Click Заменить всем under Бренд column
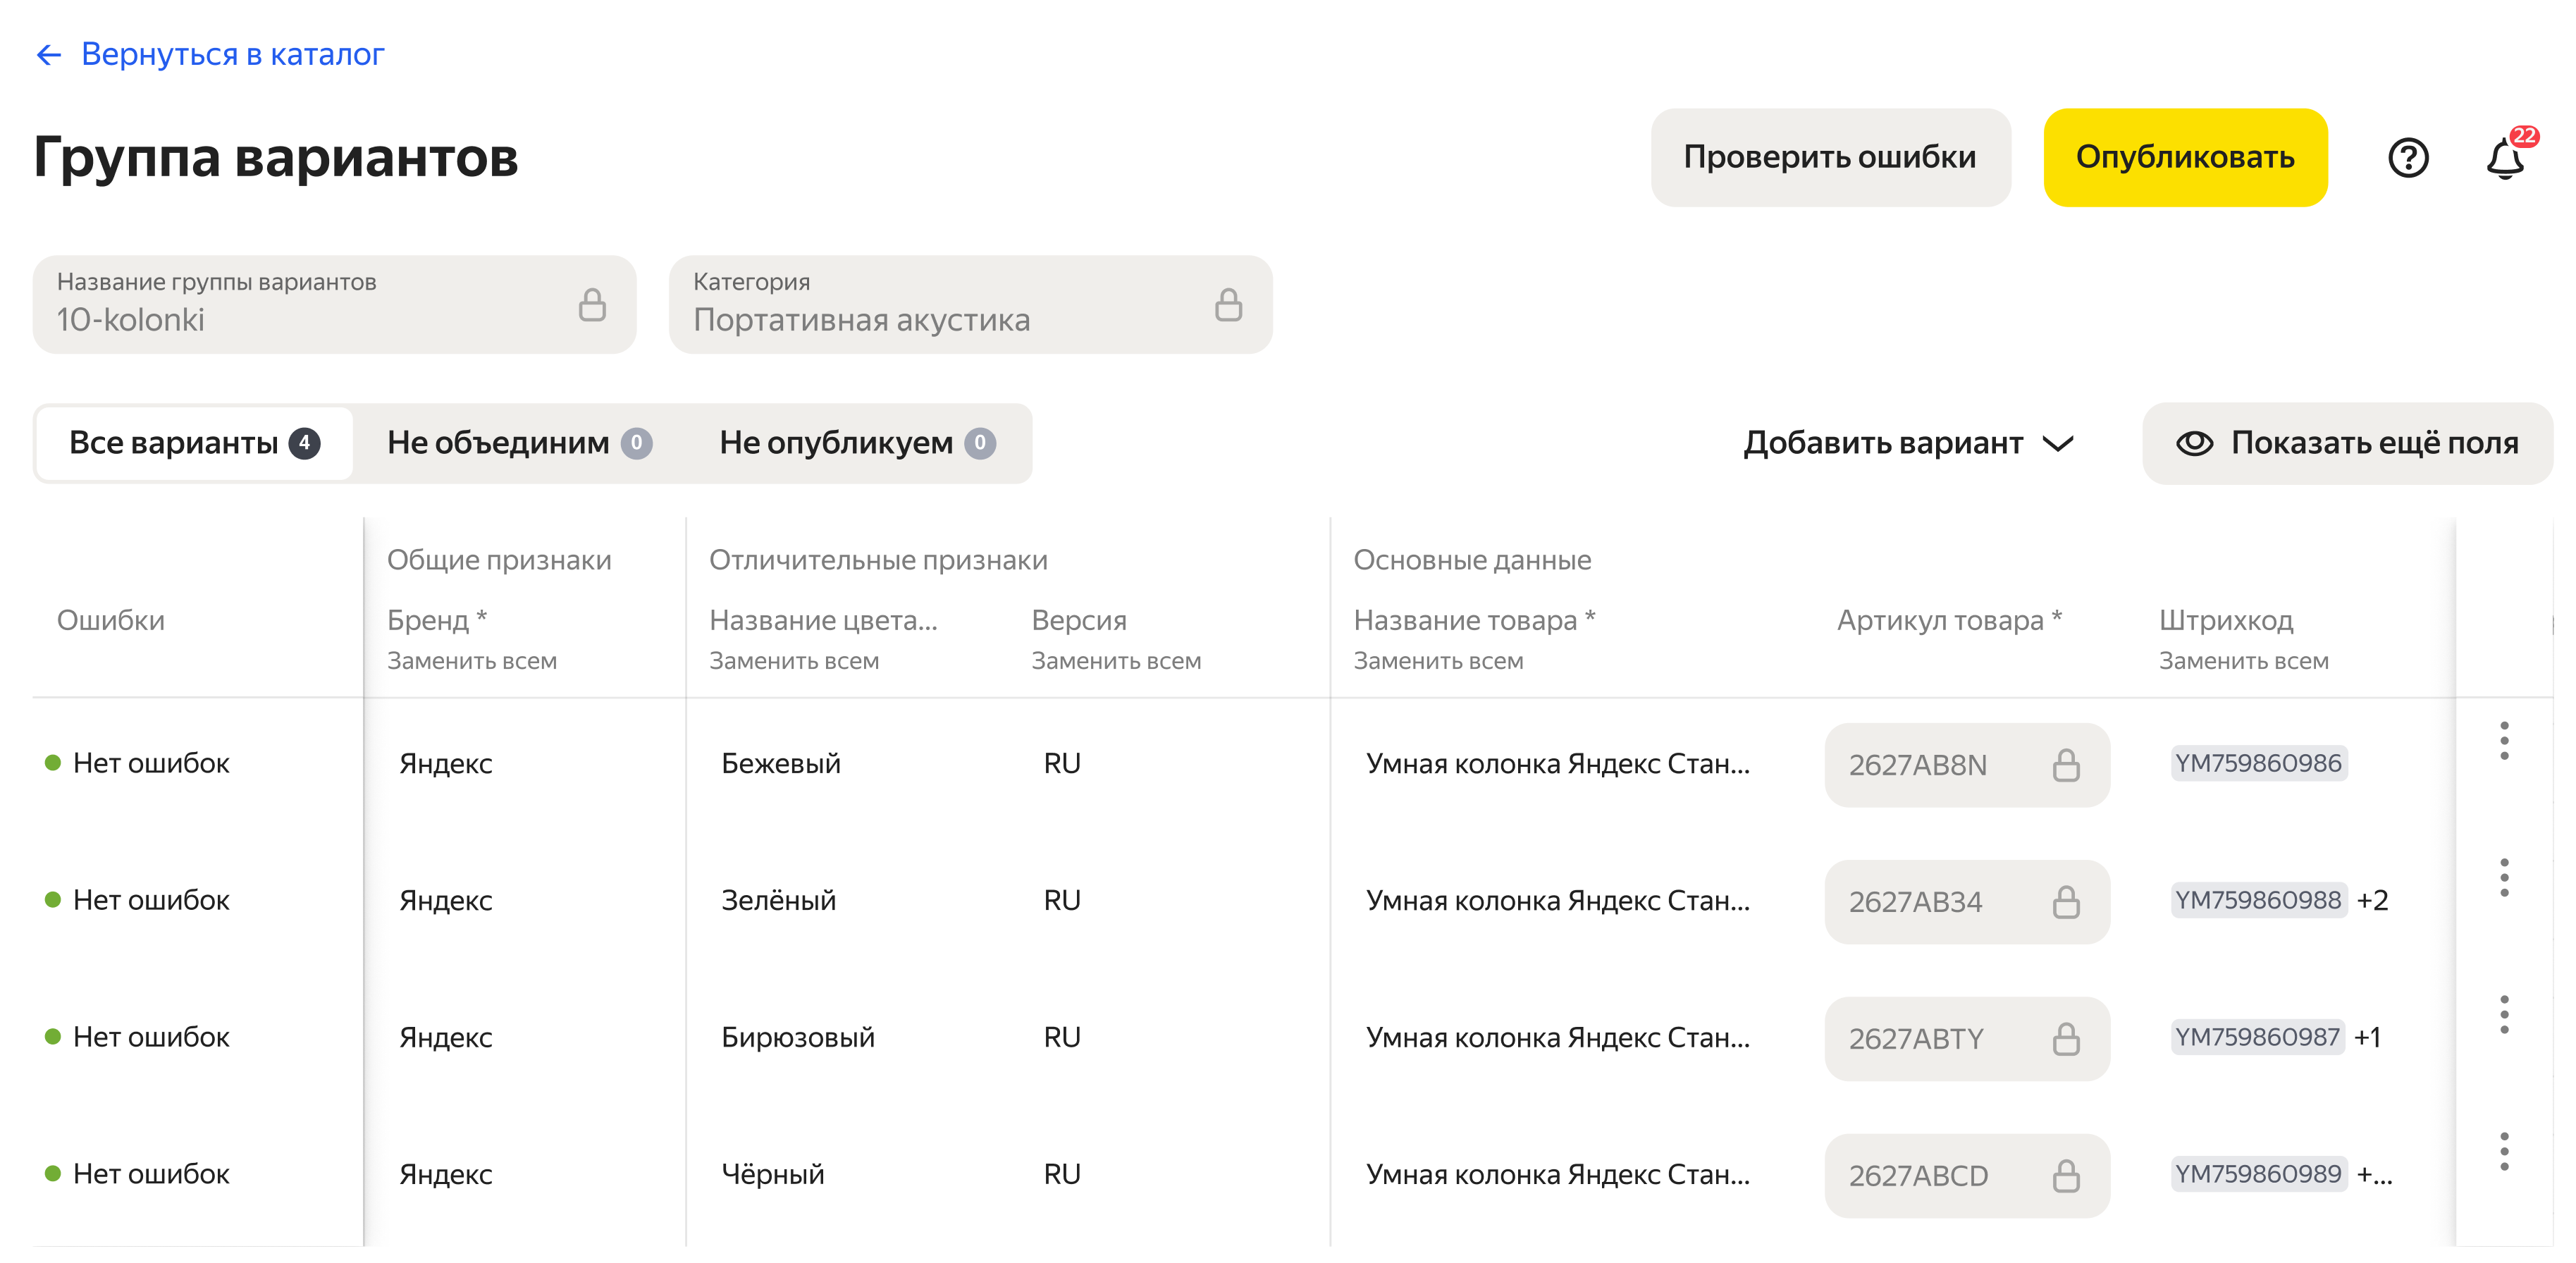 pyautogui.click(x=472, y=661)
